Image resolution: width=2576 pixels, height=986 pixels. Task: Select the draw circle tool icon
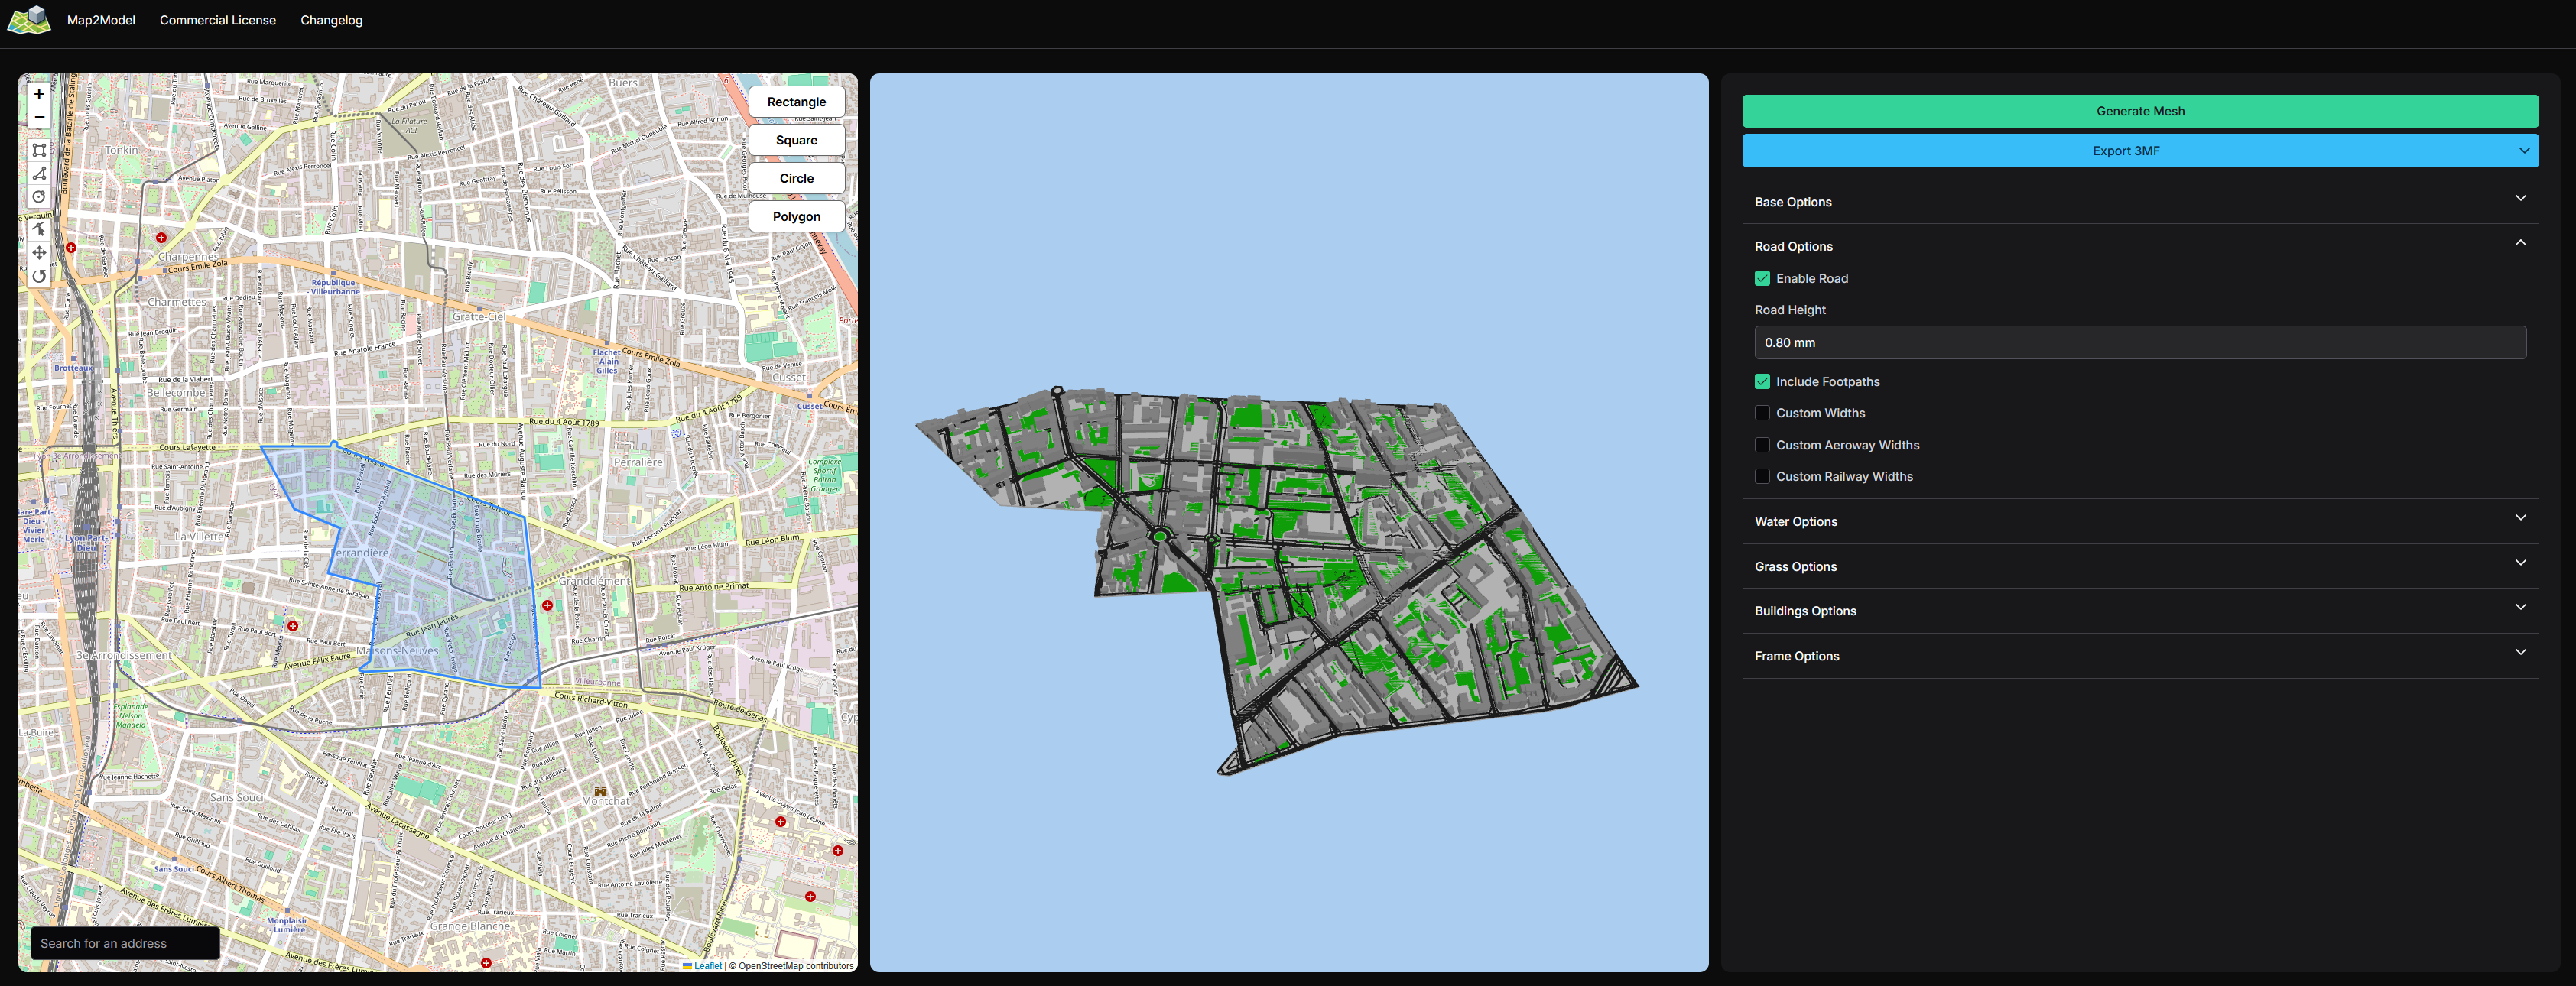39,197
